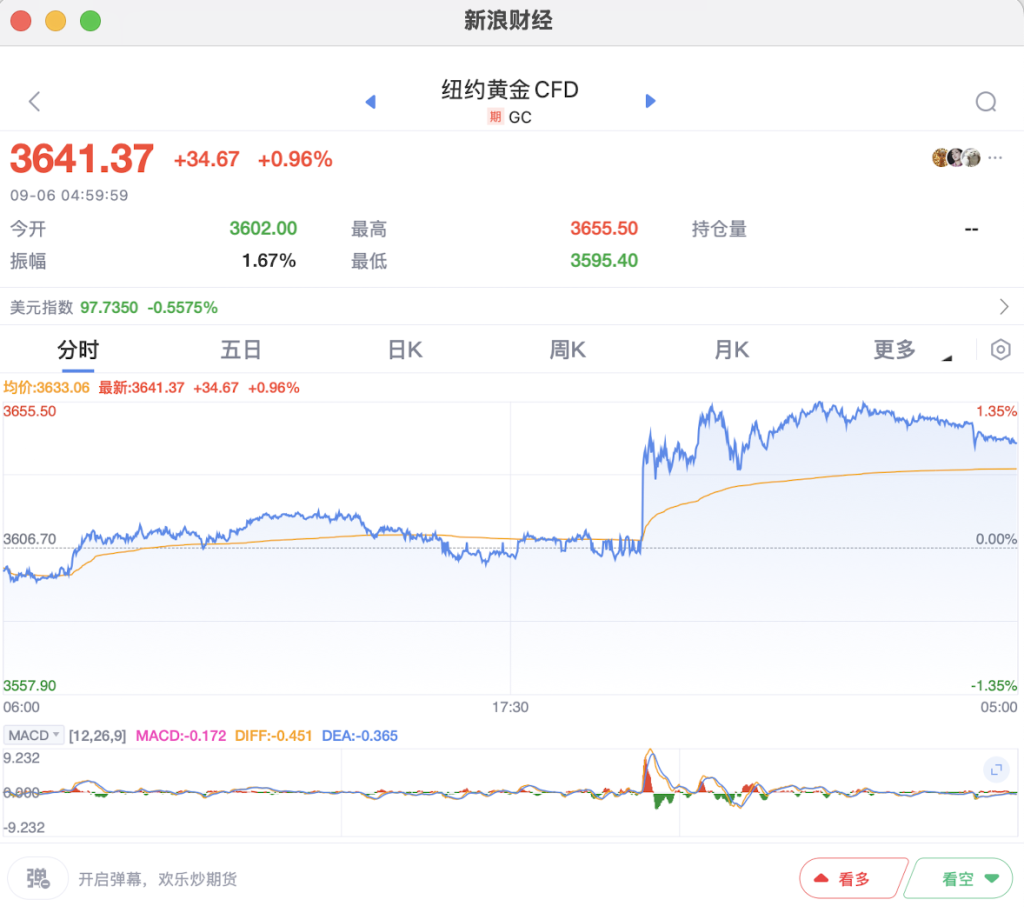Image resolution: width=1024 pixels, height=913 pixels.
Task: Click the [12,26,9] MACD parameters
Action: point(97,735)
